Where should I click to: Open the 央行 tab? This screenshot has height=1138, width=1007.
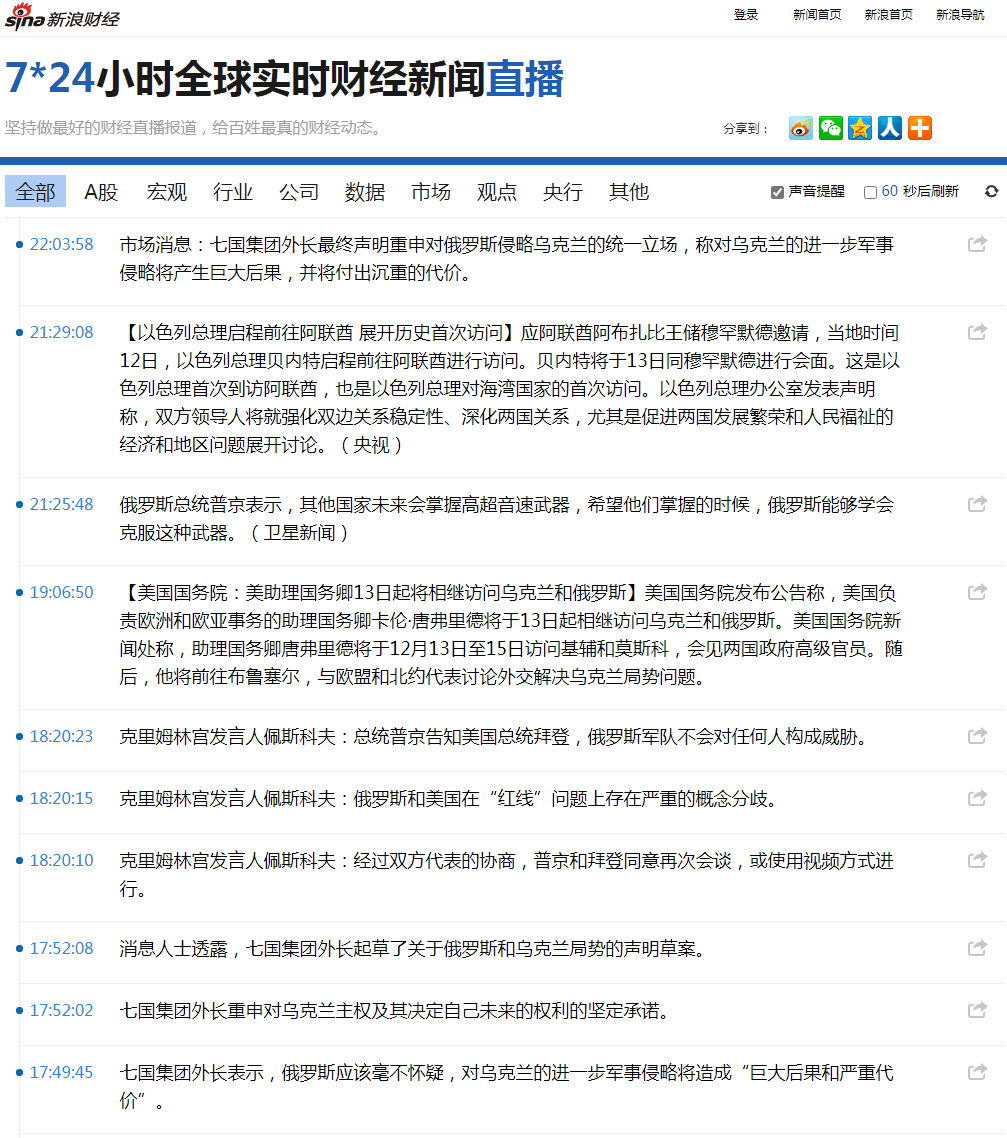coord(563,192)
